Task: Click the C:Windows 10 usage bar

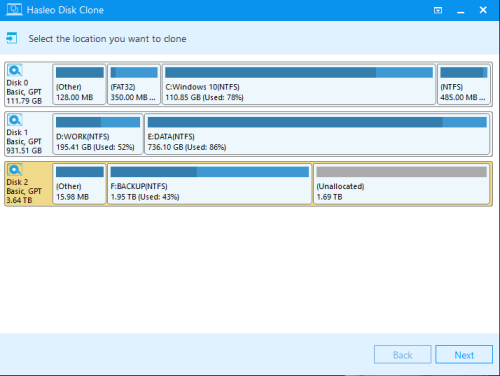Action: pyautogui.click(x=299, y=72)
